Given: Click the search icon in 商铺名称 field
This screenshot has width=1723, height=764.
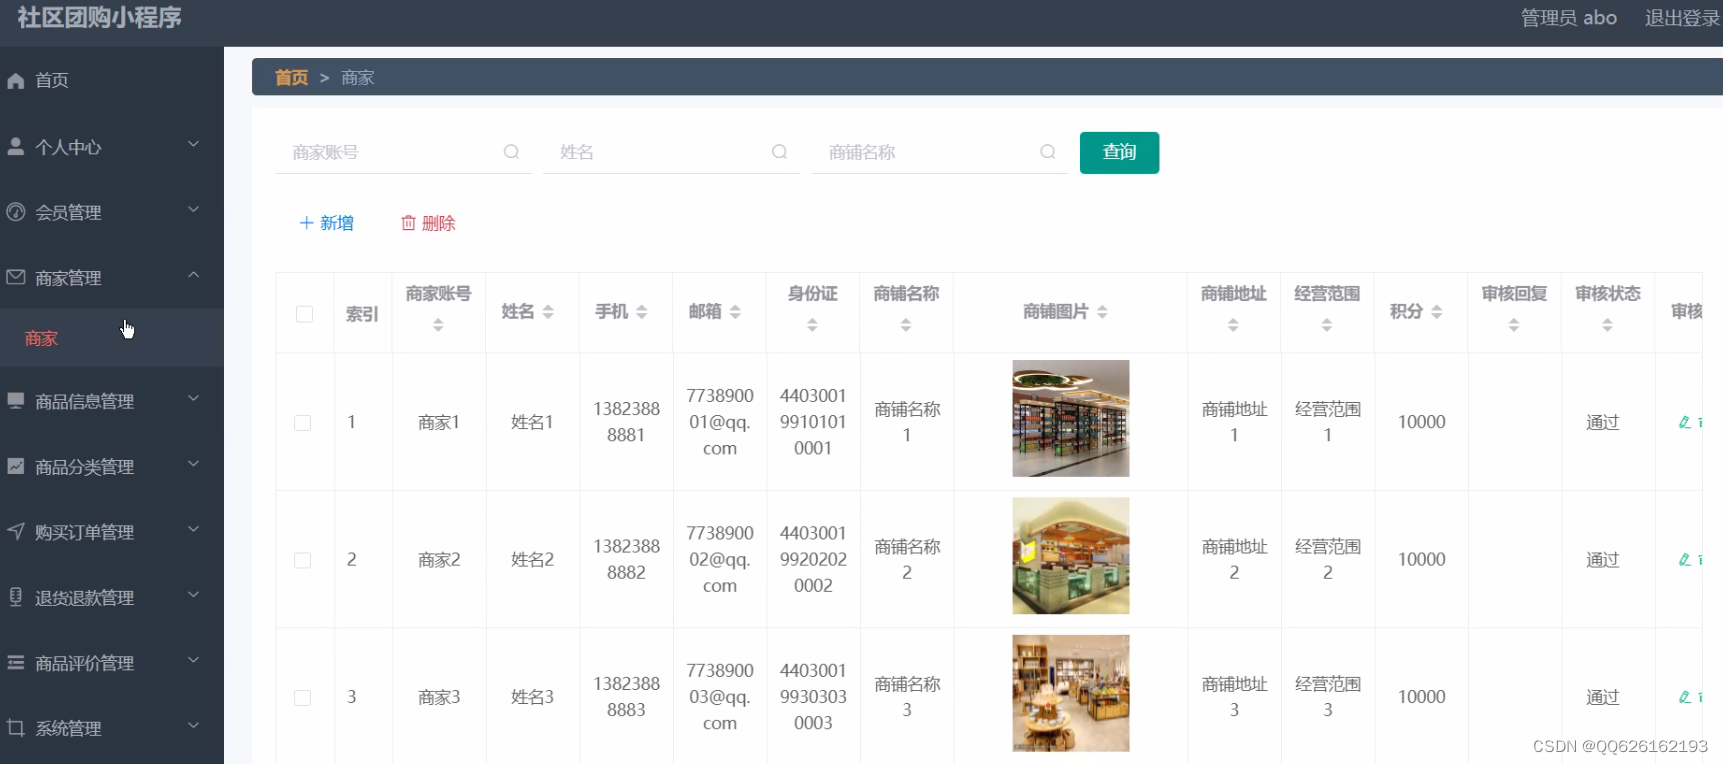Looking at the screenshot, I should pyautogui.click(x=1047, y=152).
